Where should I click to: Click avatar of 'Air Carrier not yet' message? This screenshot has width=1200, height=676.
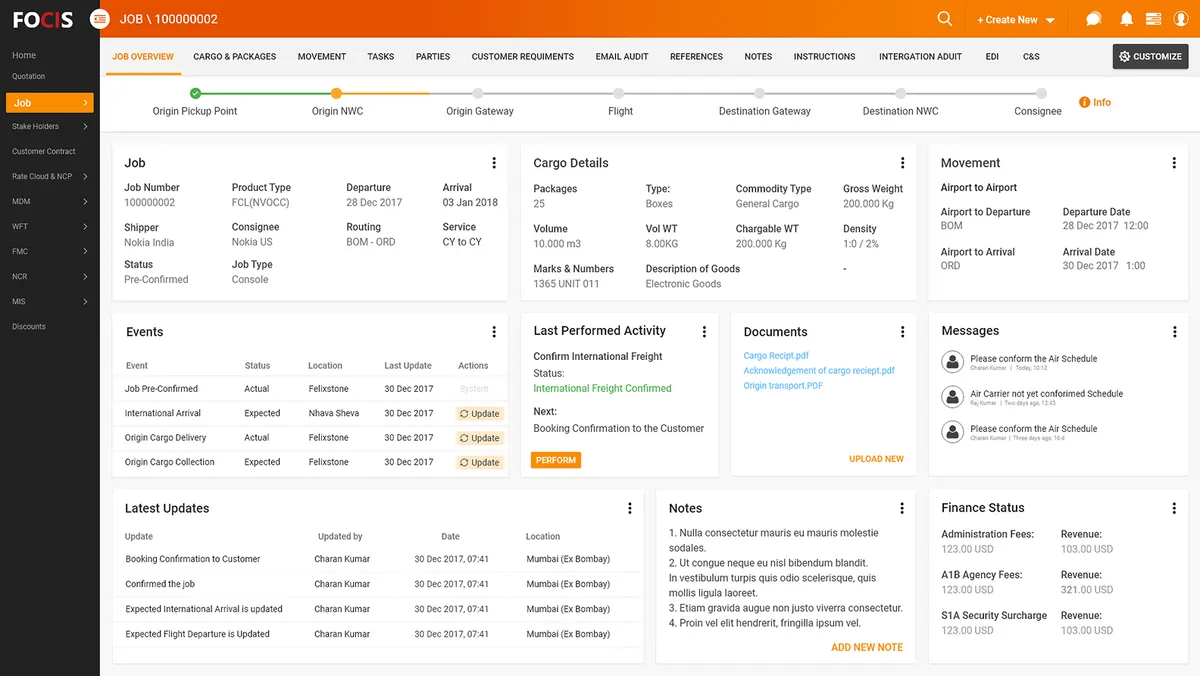953,397
